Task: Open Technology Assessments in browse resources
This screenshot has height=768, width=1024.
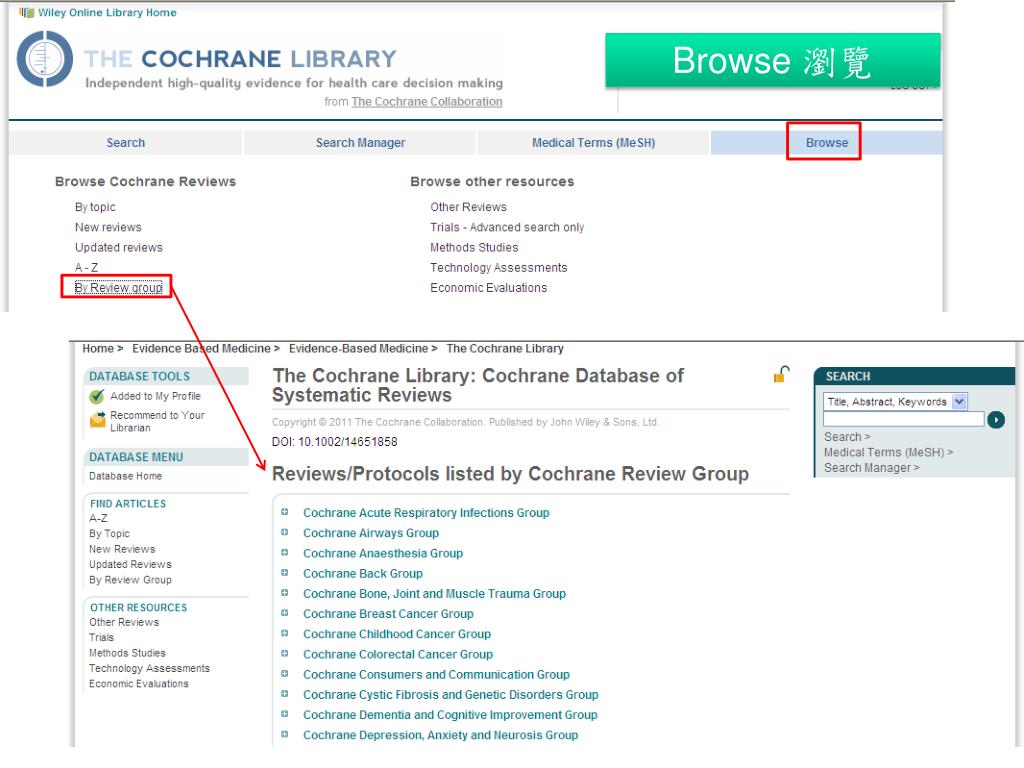Action: pos(498,268)
